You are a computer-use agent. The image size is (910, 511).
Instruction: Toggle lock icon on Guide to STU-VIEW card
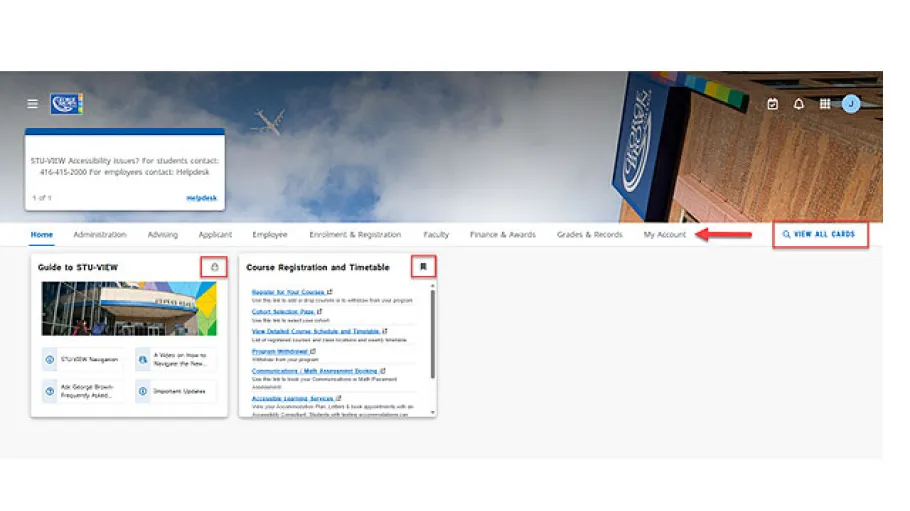[214, 267]
